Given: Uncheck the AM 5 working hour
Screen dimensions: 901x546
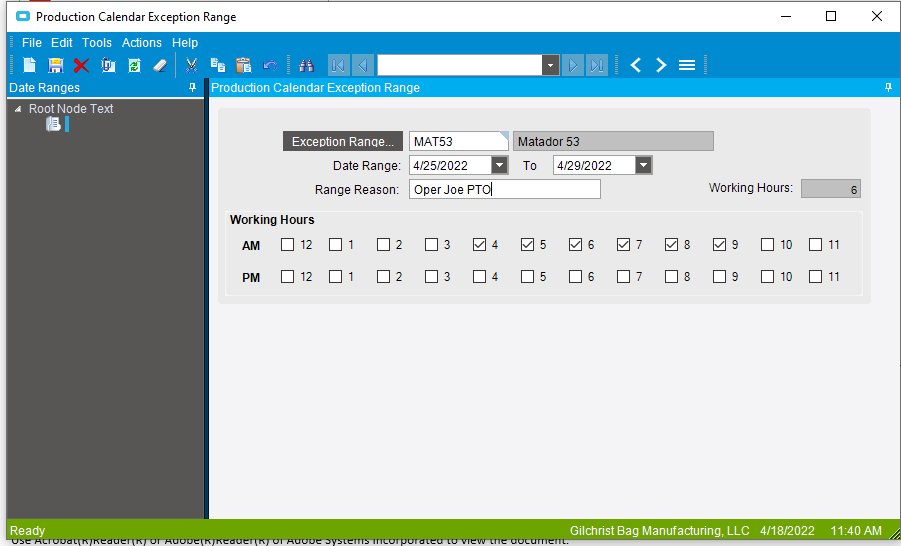Looking at the screenshot, I should (x=527, y=245).
